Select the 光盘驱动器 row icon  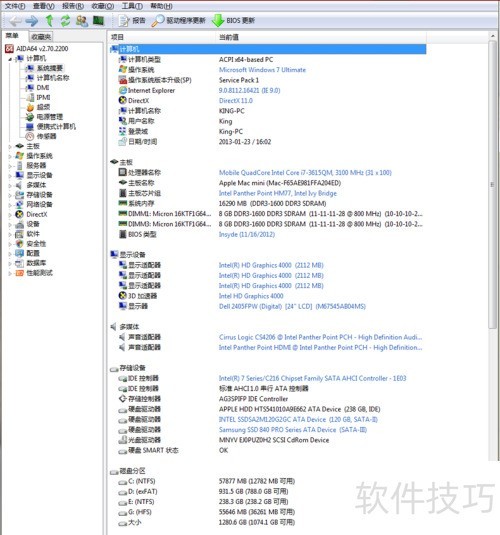pos(123,440)
